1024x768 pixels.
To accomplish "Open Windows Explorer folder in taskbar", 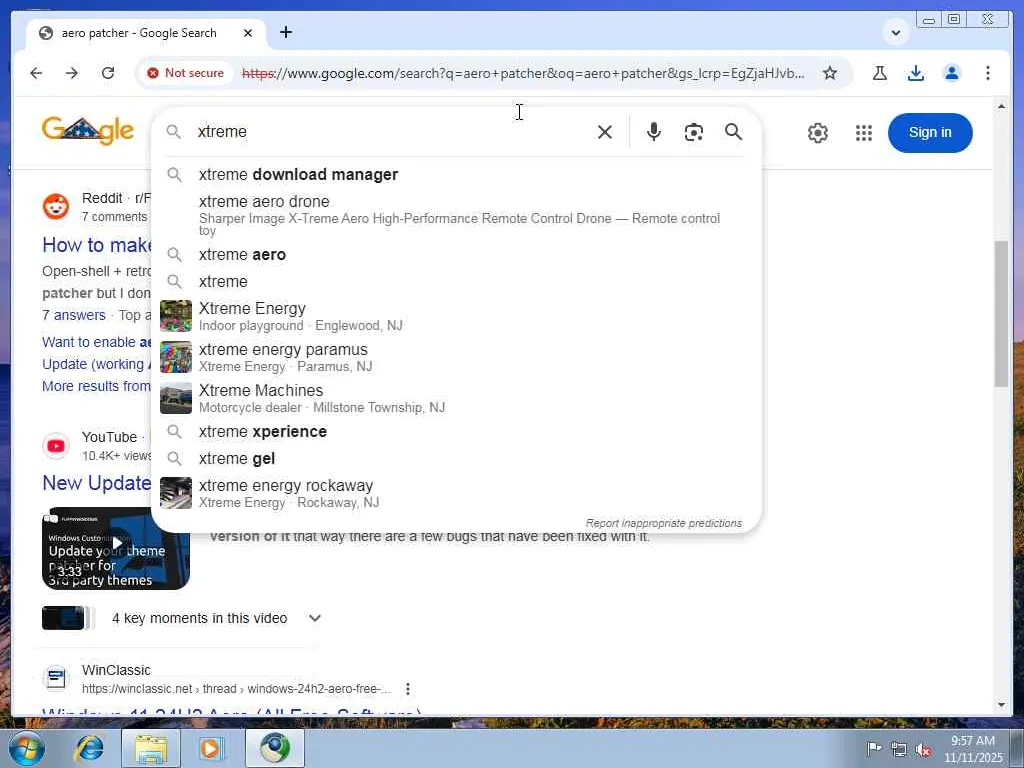I will [151, 748].
